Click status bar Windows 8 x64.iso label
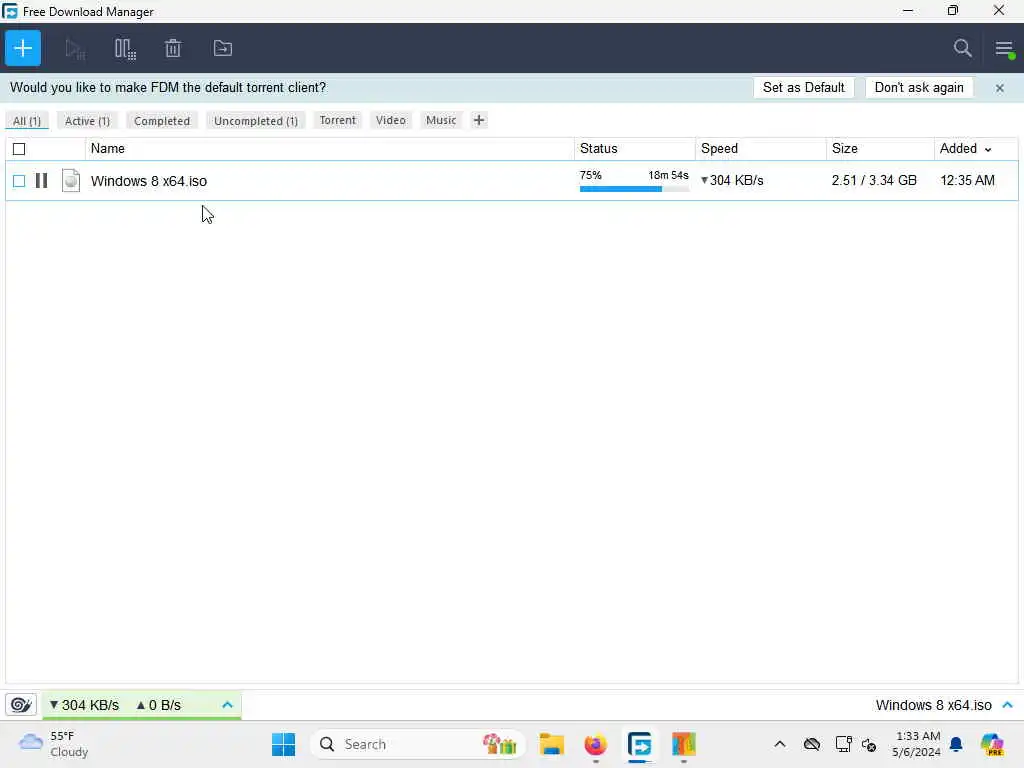The image size is (1024, 768). pyautogui.click(x=933, y=705)
